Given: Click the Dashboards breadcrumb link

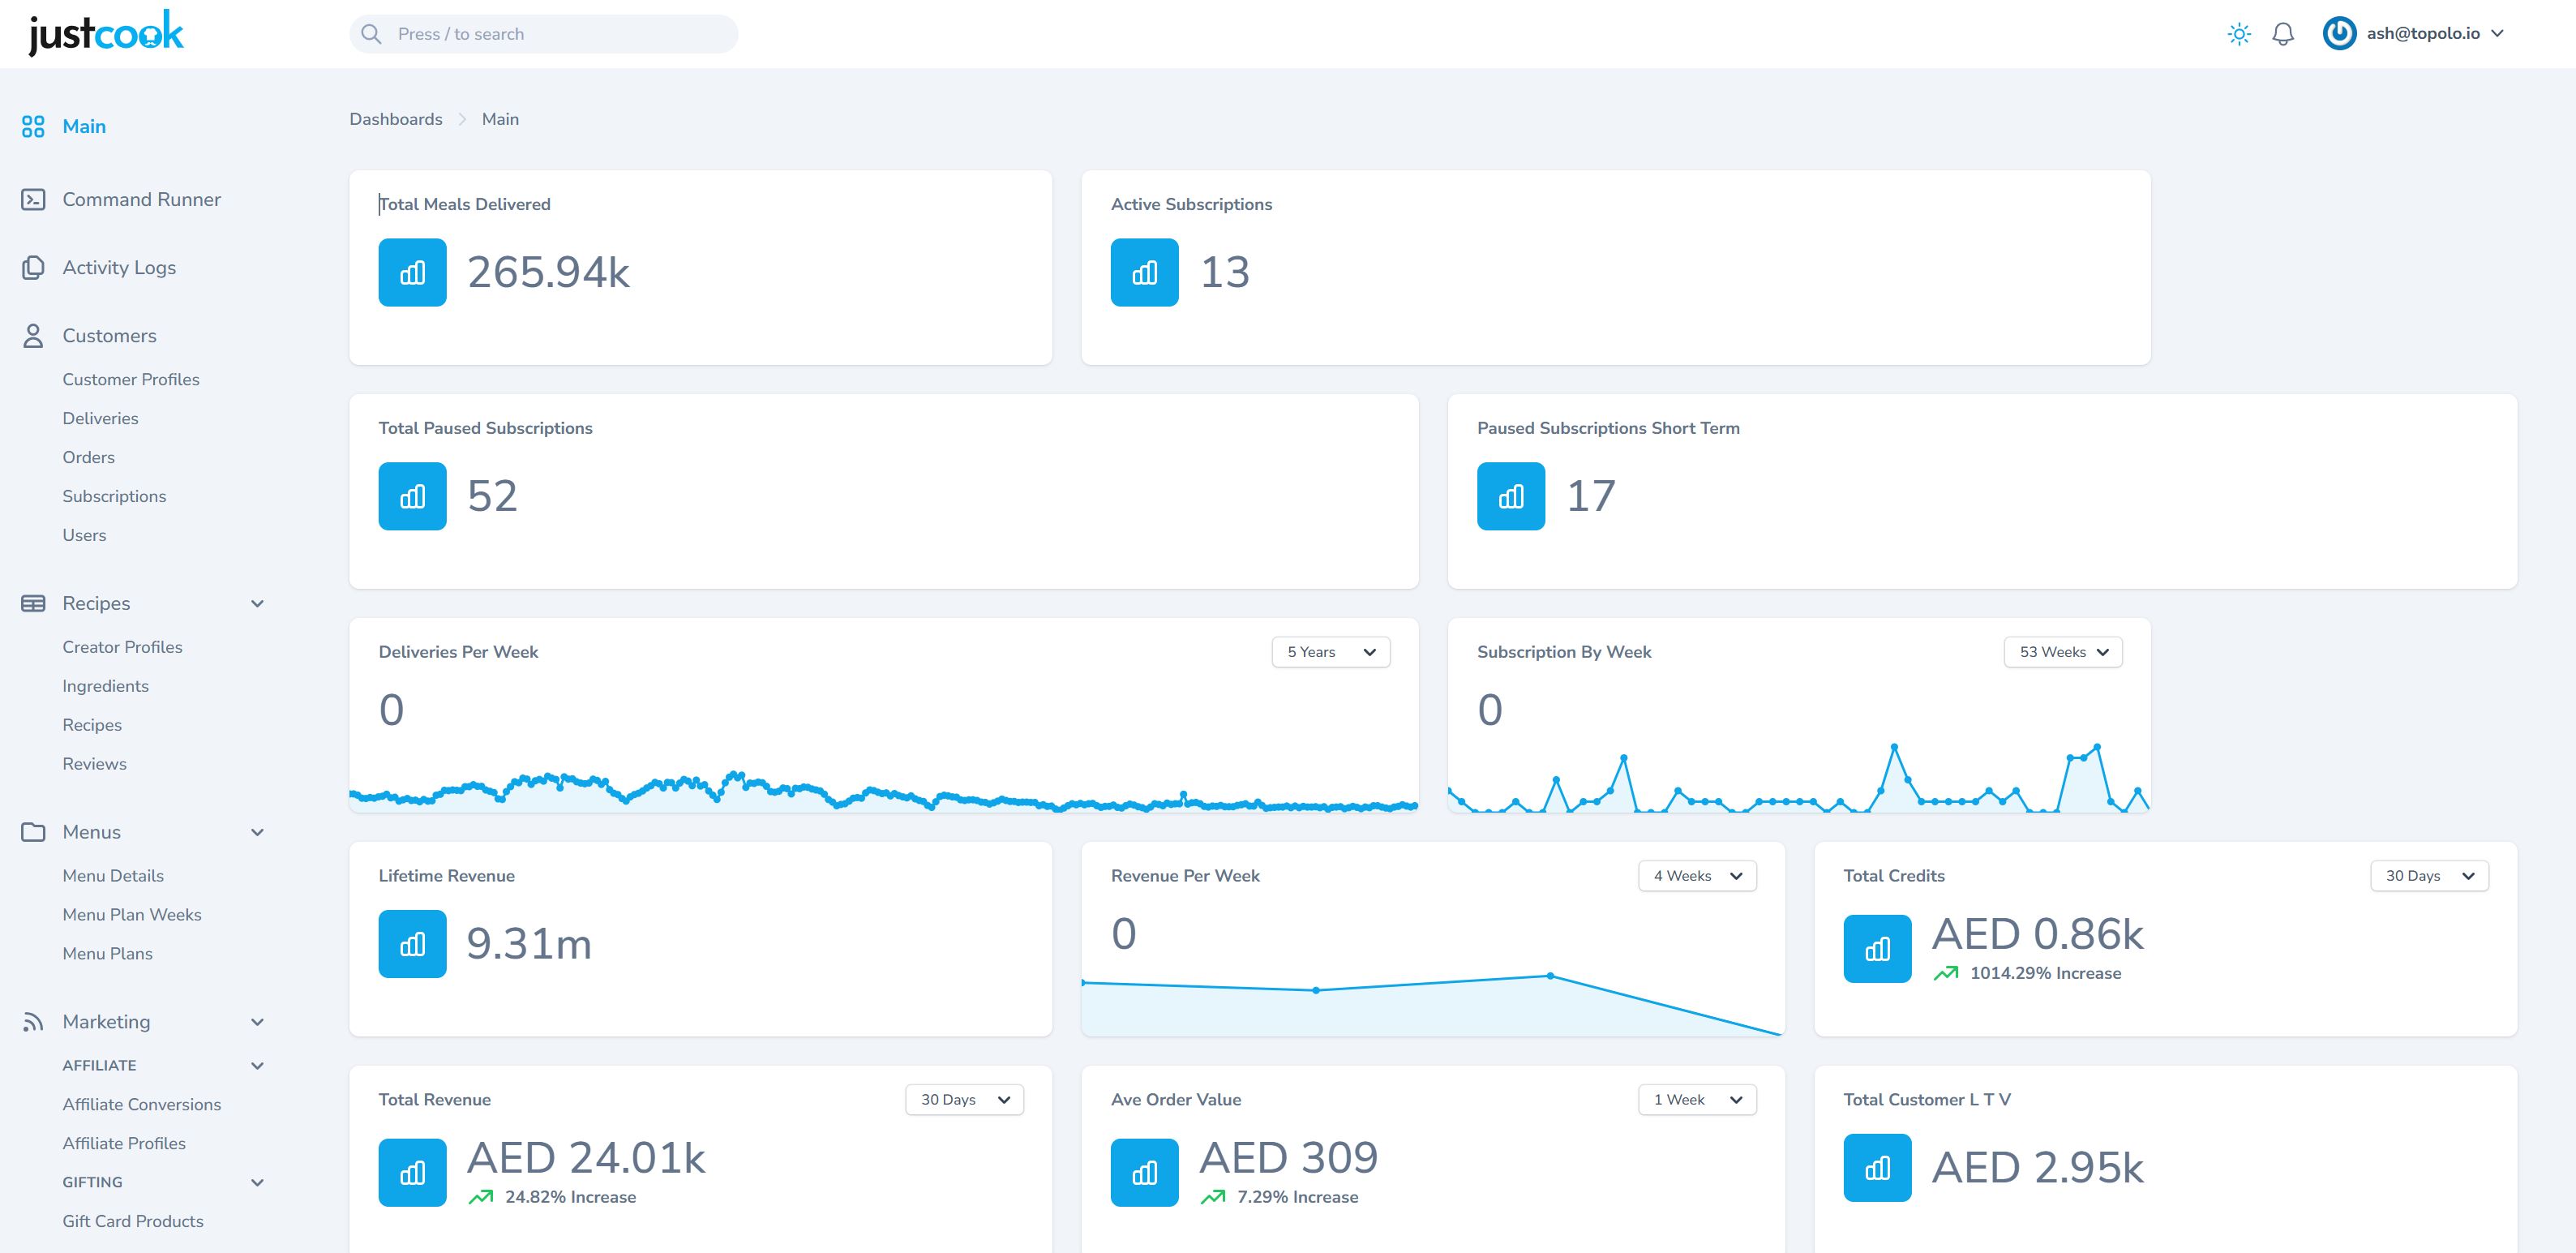Looking at the screenshot, I should click(x=395, y=119).
